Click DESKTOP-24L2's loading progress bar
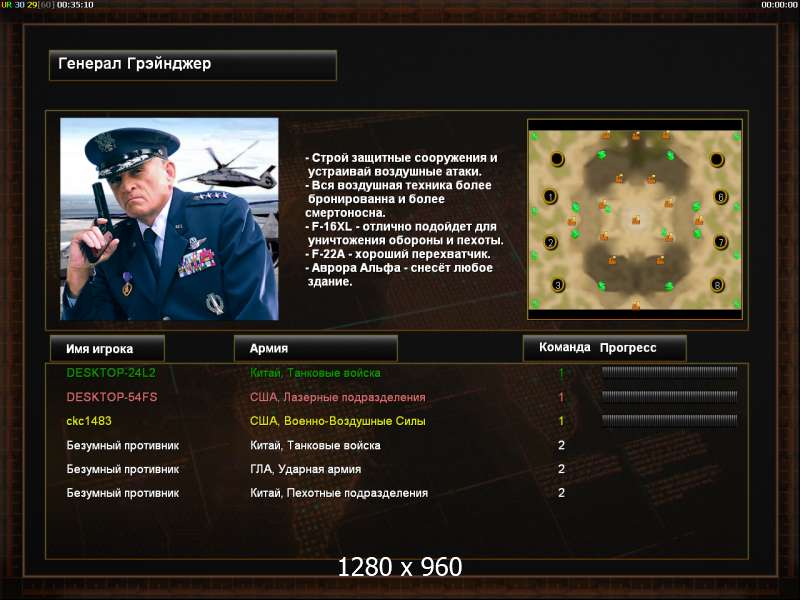The height and width of the screenshot is (600, 800). tap(669, 372)
